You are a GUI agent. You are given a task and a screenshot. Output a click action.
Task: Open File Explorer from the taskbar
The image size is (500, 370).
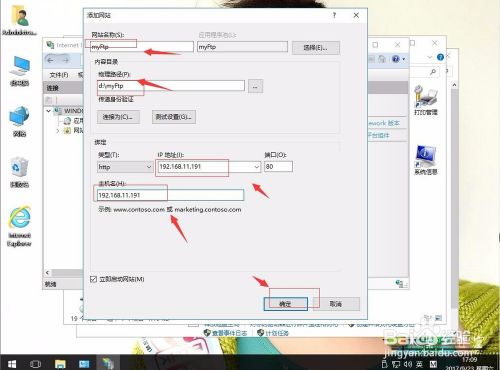click(x=60, y=363)
